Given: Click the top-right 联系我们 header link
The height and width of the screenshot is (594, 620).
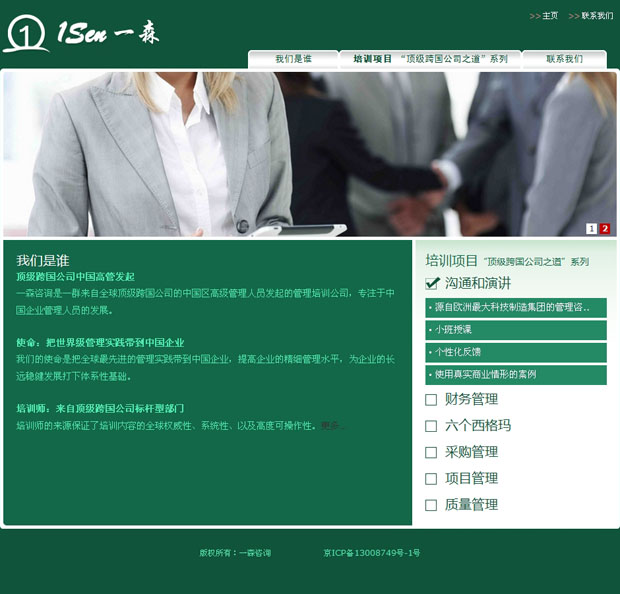Looking at the screenshot, I should click(597, 16).
